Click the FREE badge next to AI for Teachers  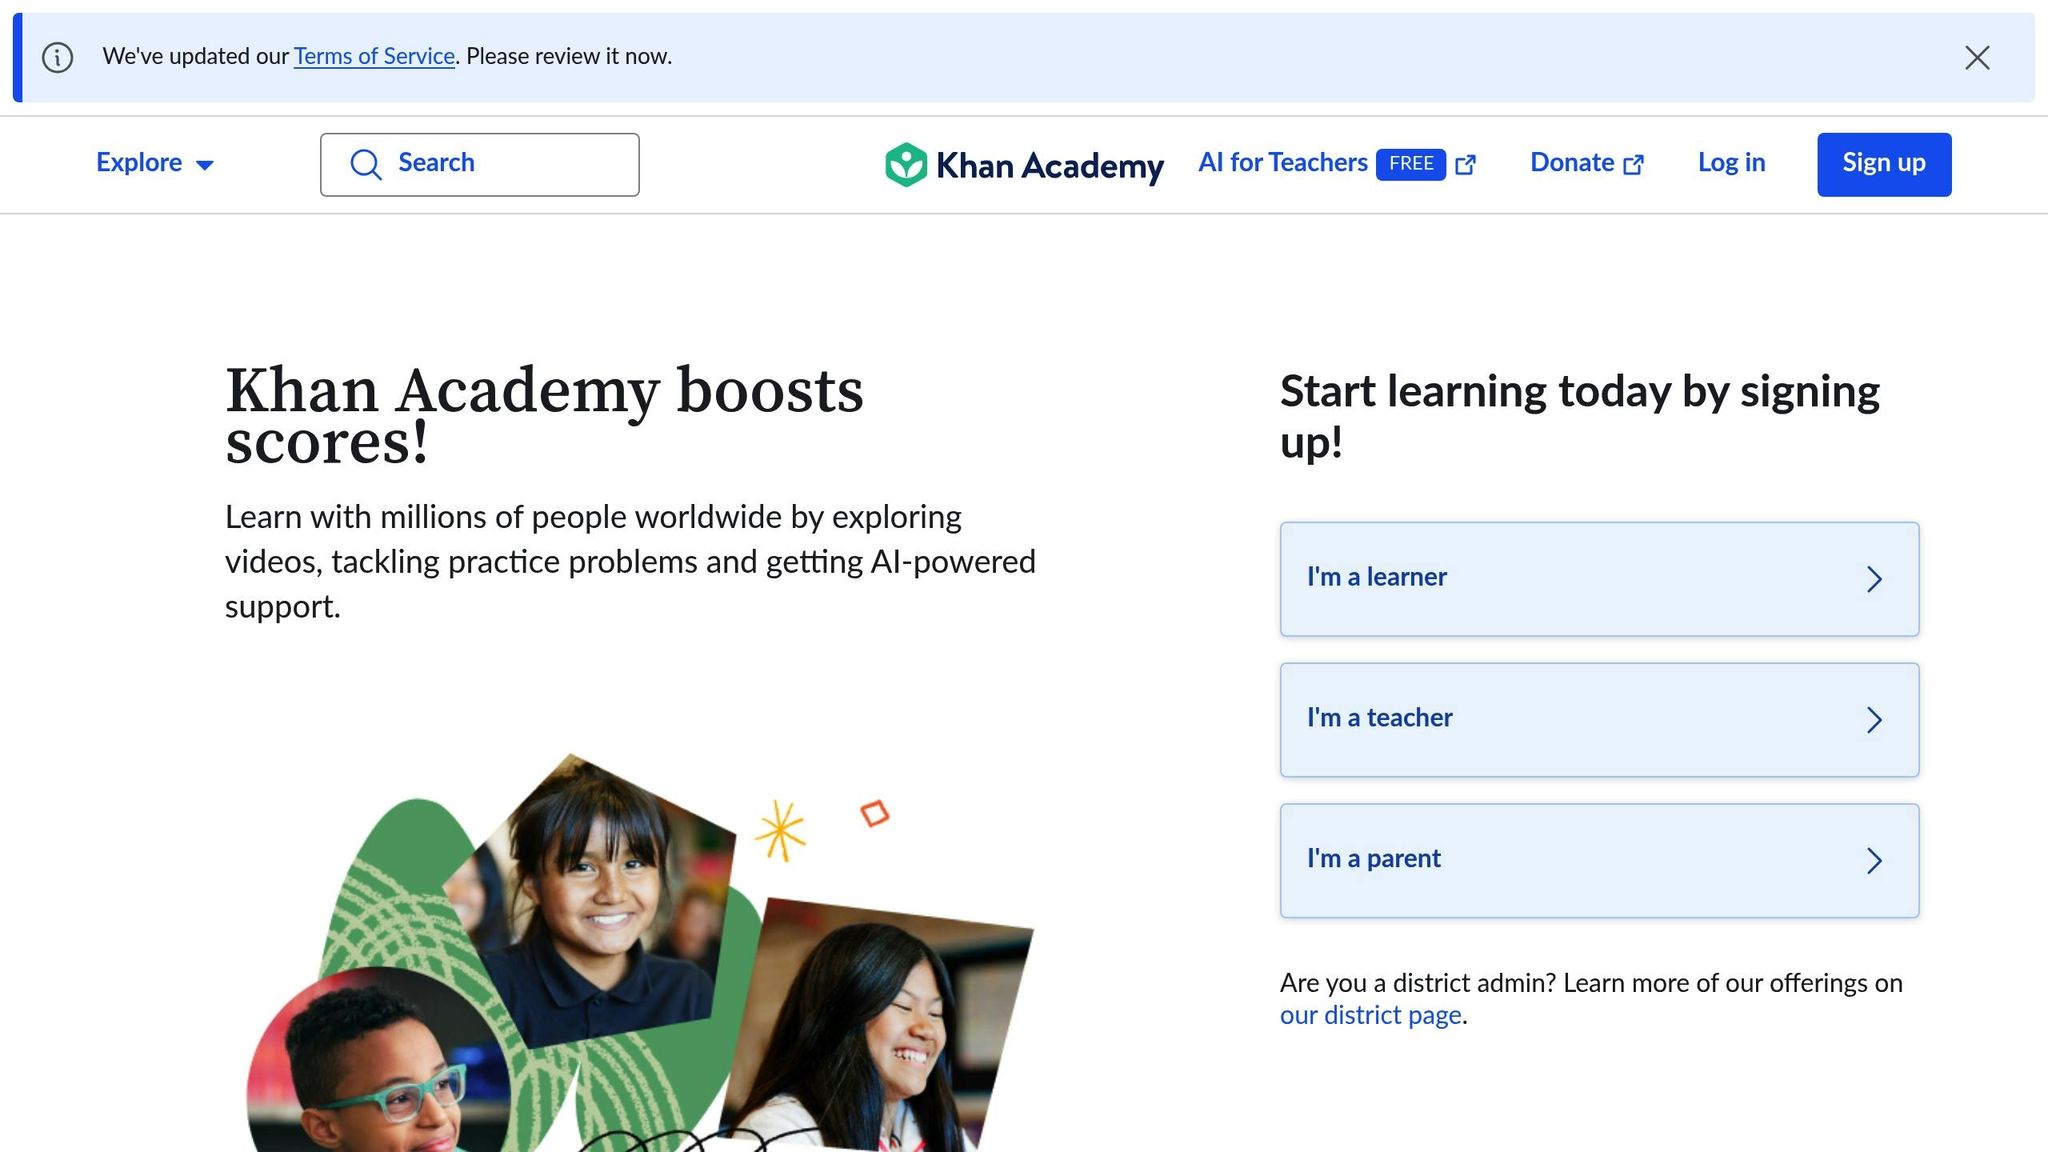point(1411,163)
